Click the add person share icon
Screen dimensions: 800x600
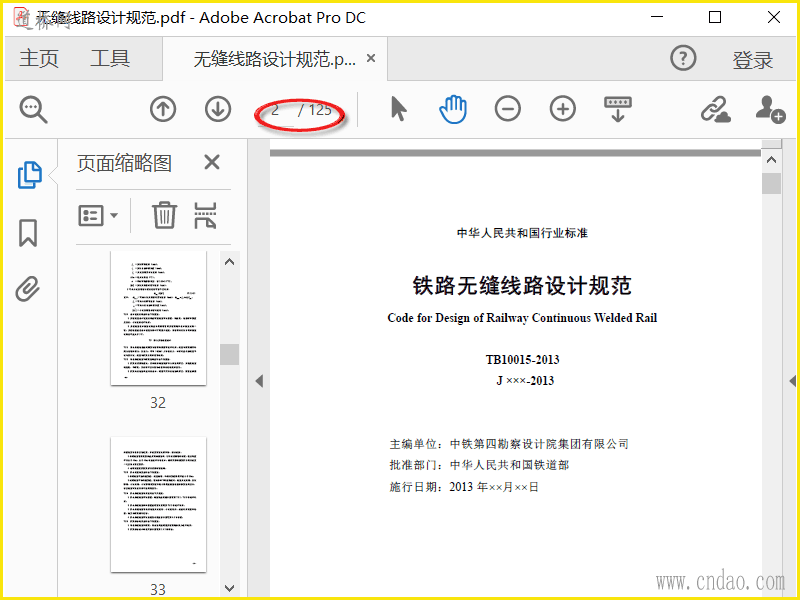click(770, 109)
